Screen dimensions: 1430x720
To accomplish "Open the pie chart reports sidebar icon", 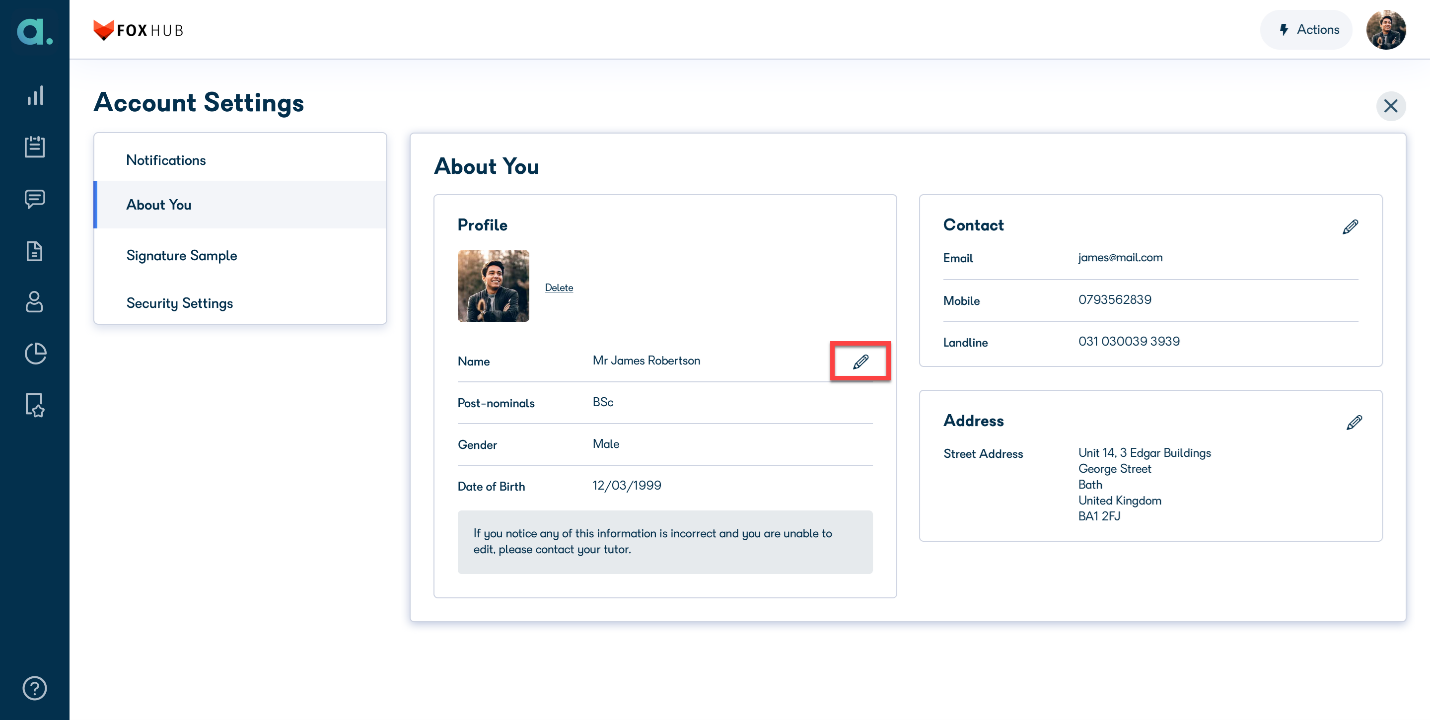I will (35, 353).
